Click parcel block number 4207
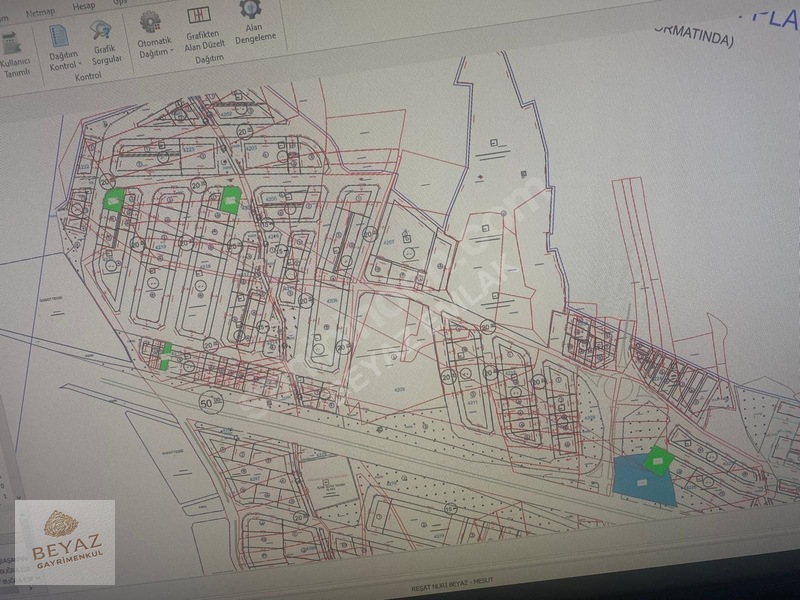Viewport: 800px width, 600px height. tap(389, 242)
